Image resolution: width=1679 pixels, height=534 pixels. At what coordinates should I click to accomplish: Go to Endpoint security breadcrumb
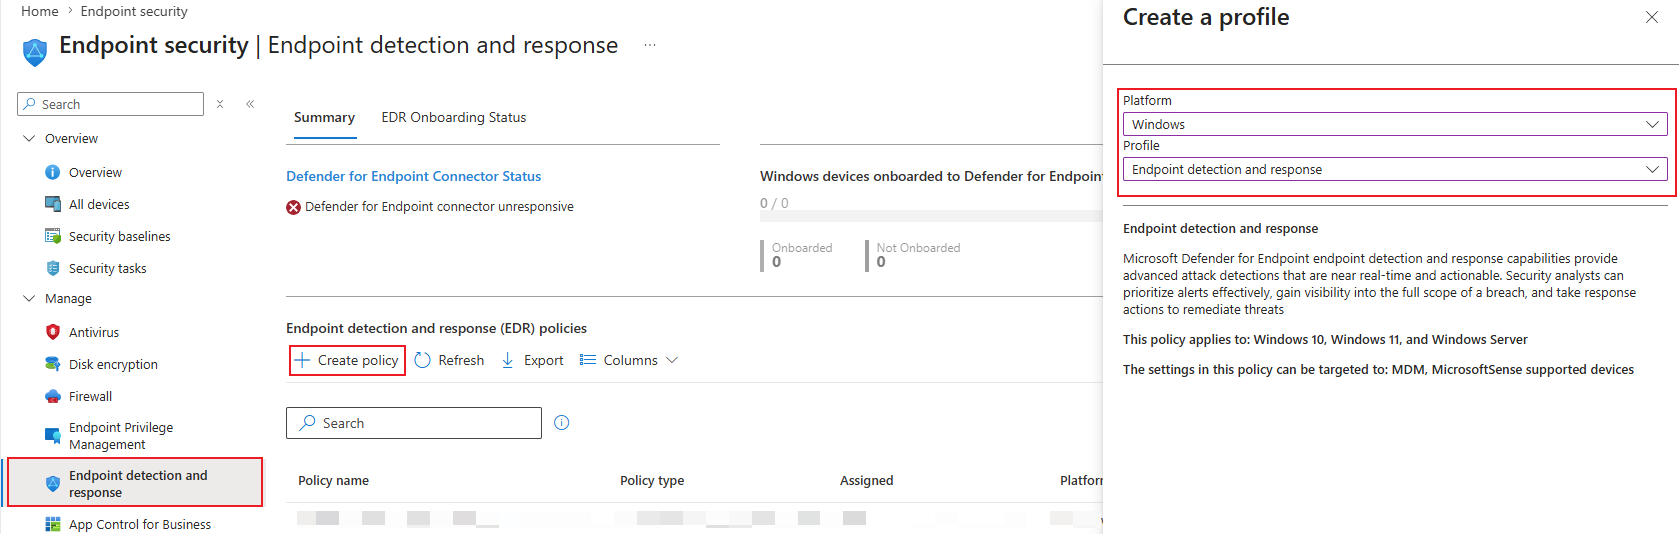click(134, 11)
